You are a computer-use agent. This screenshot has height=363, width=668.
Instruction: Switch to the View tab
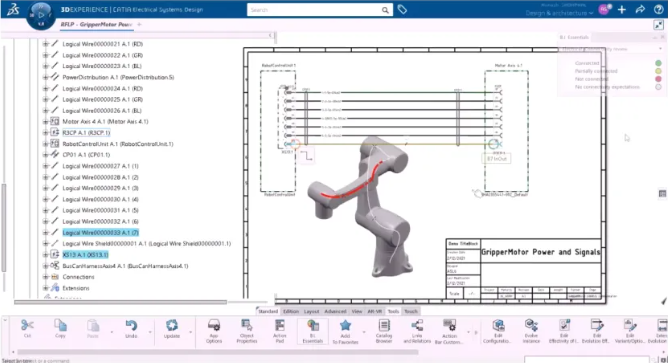[x=357, y=311]
